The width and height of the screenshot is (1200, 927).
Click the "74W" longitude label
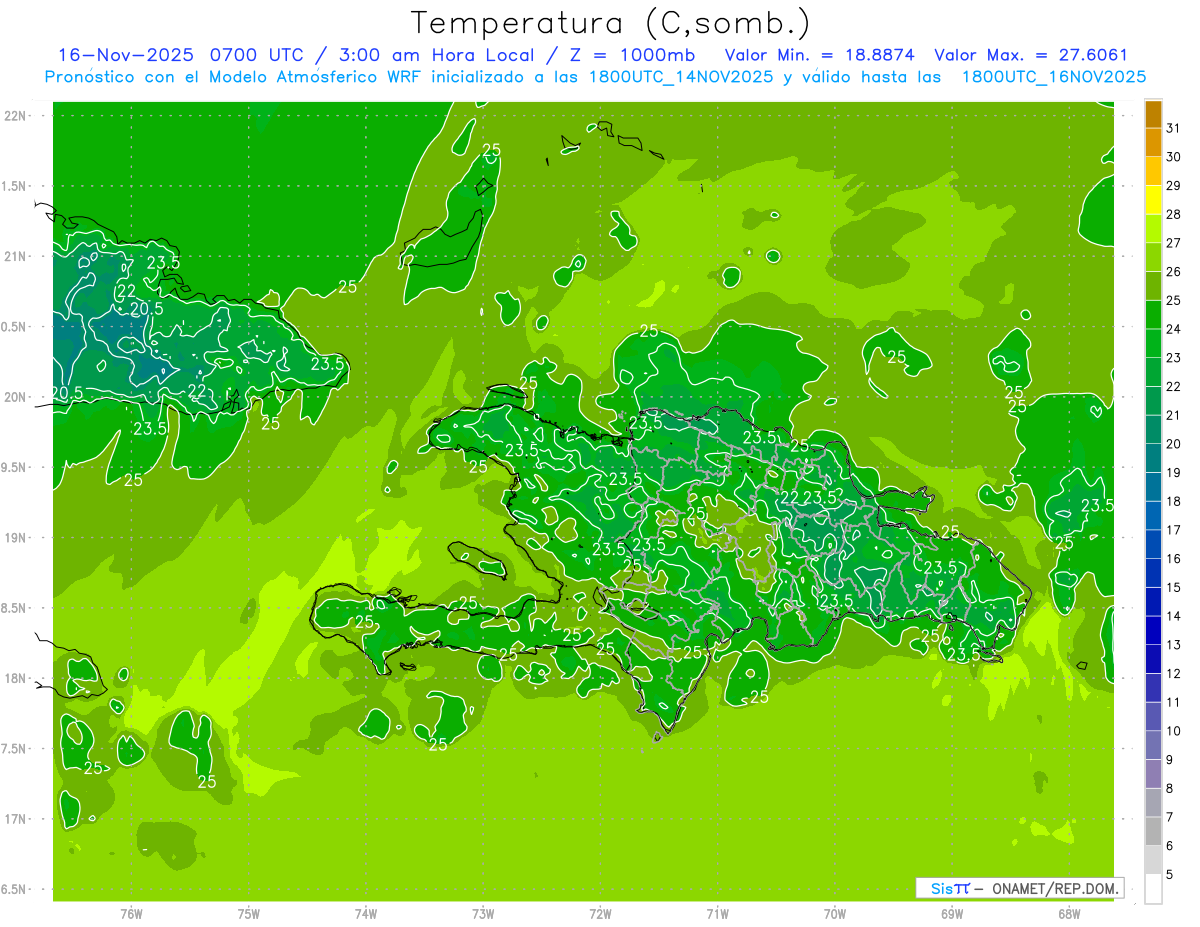tap(365, 914)
